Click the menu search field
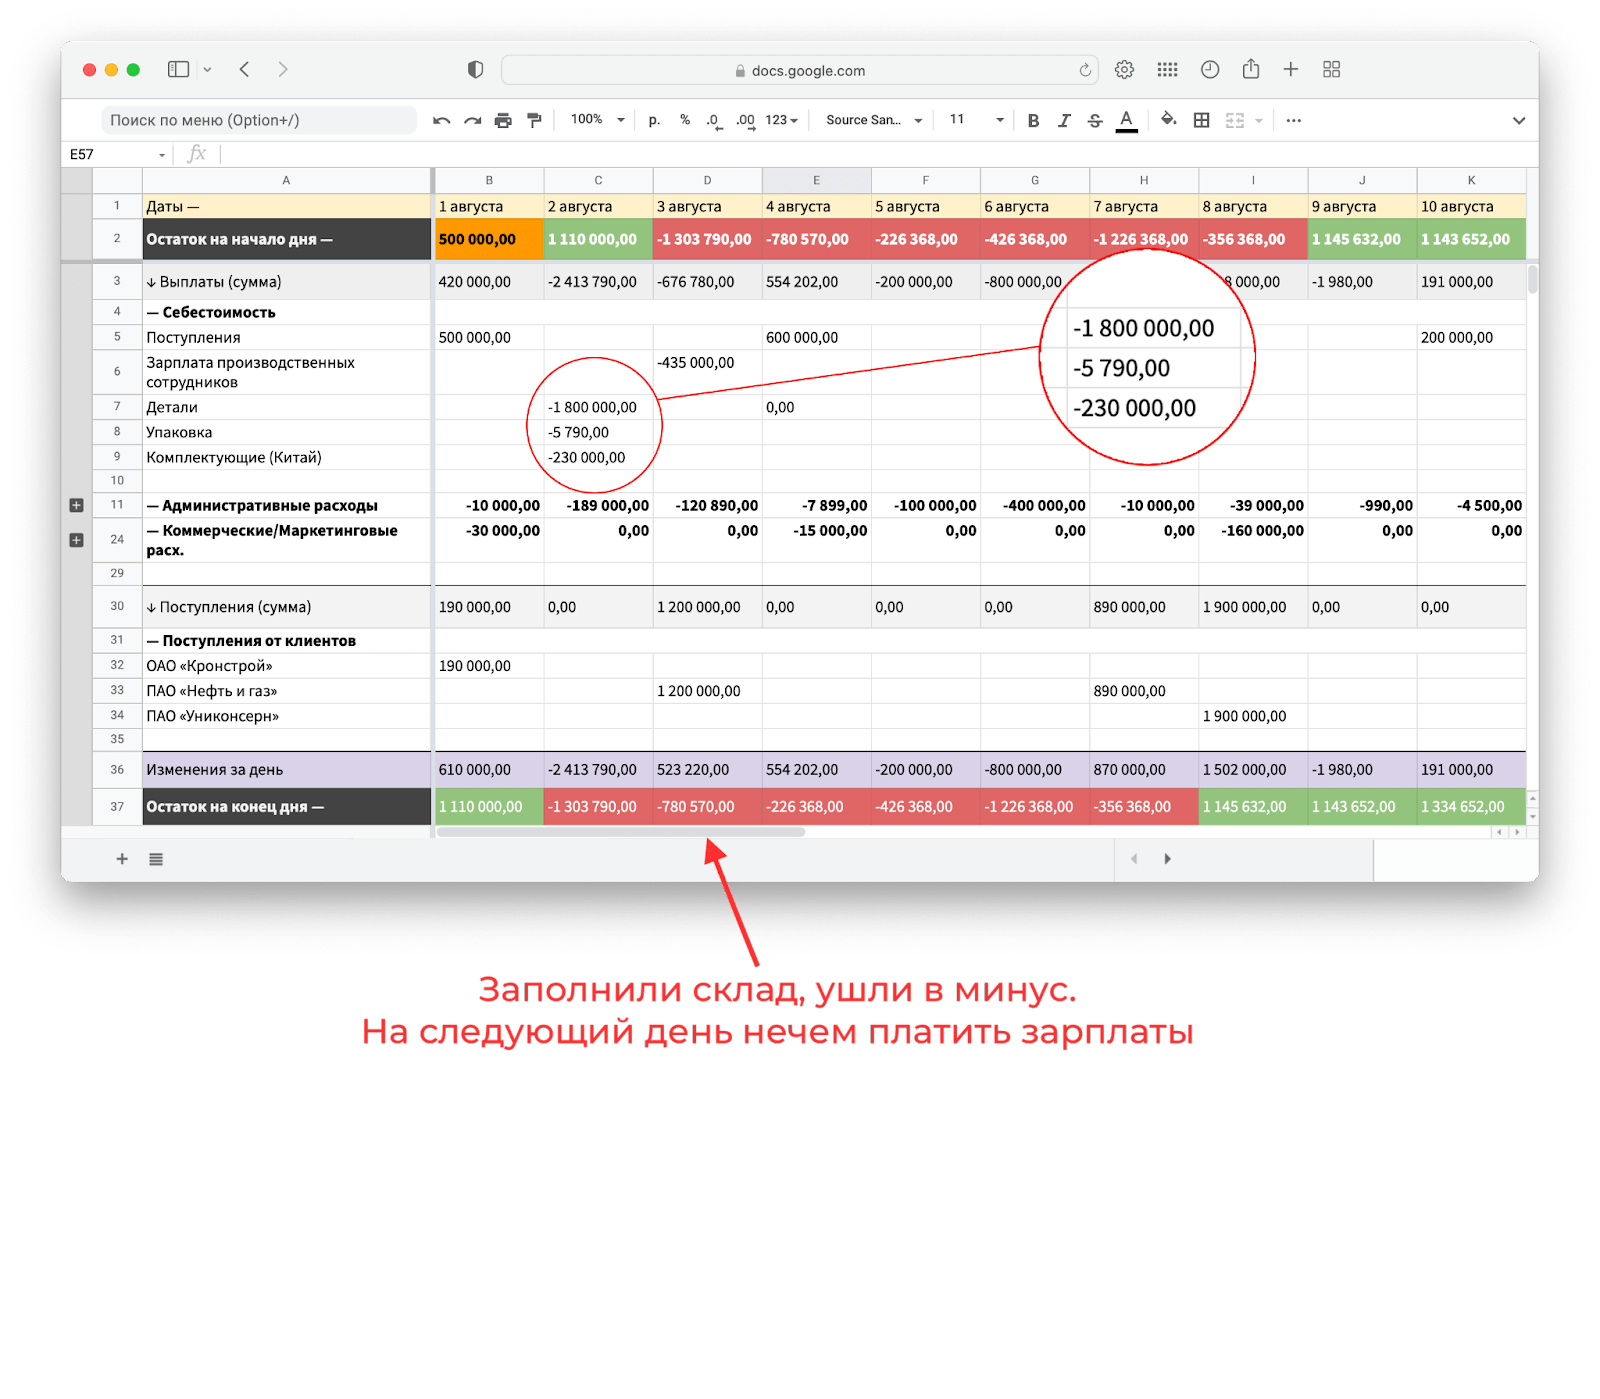The image size is (1600, 1399). click(x=258, y=120)
